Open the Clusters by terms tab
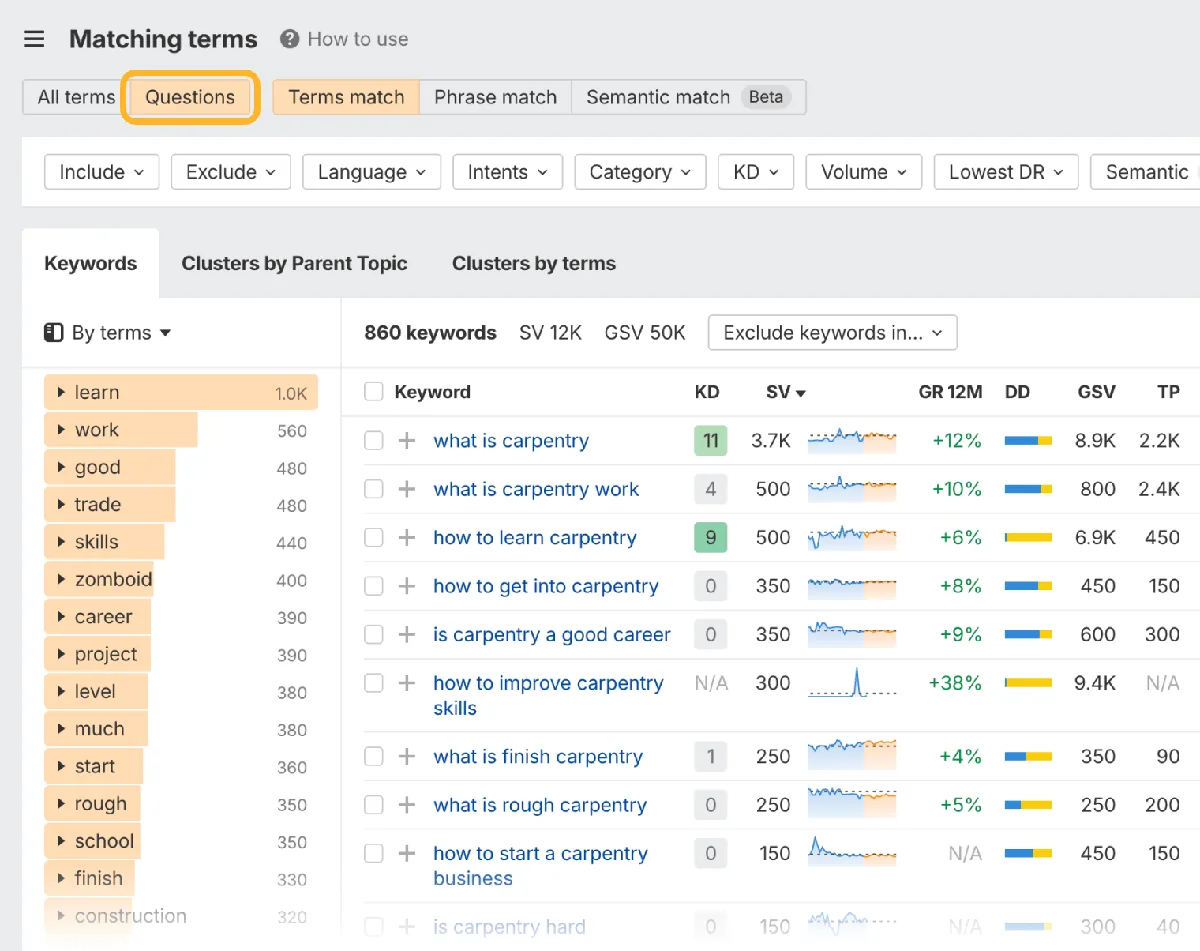This screenshot has height=951, width=1200. click(x=534, y=263)
